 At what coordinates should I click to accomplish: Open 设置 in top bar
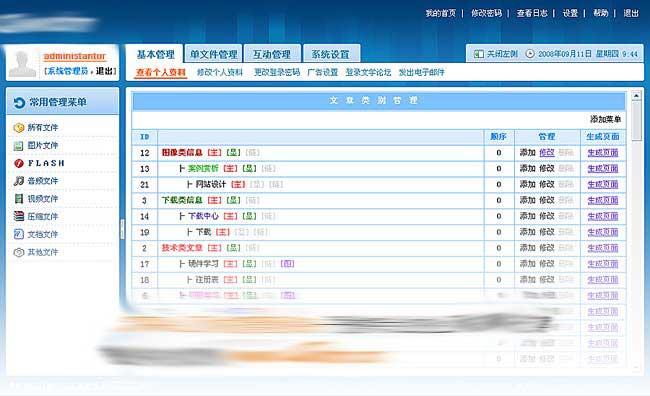pos(570,13)
